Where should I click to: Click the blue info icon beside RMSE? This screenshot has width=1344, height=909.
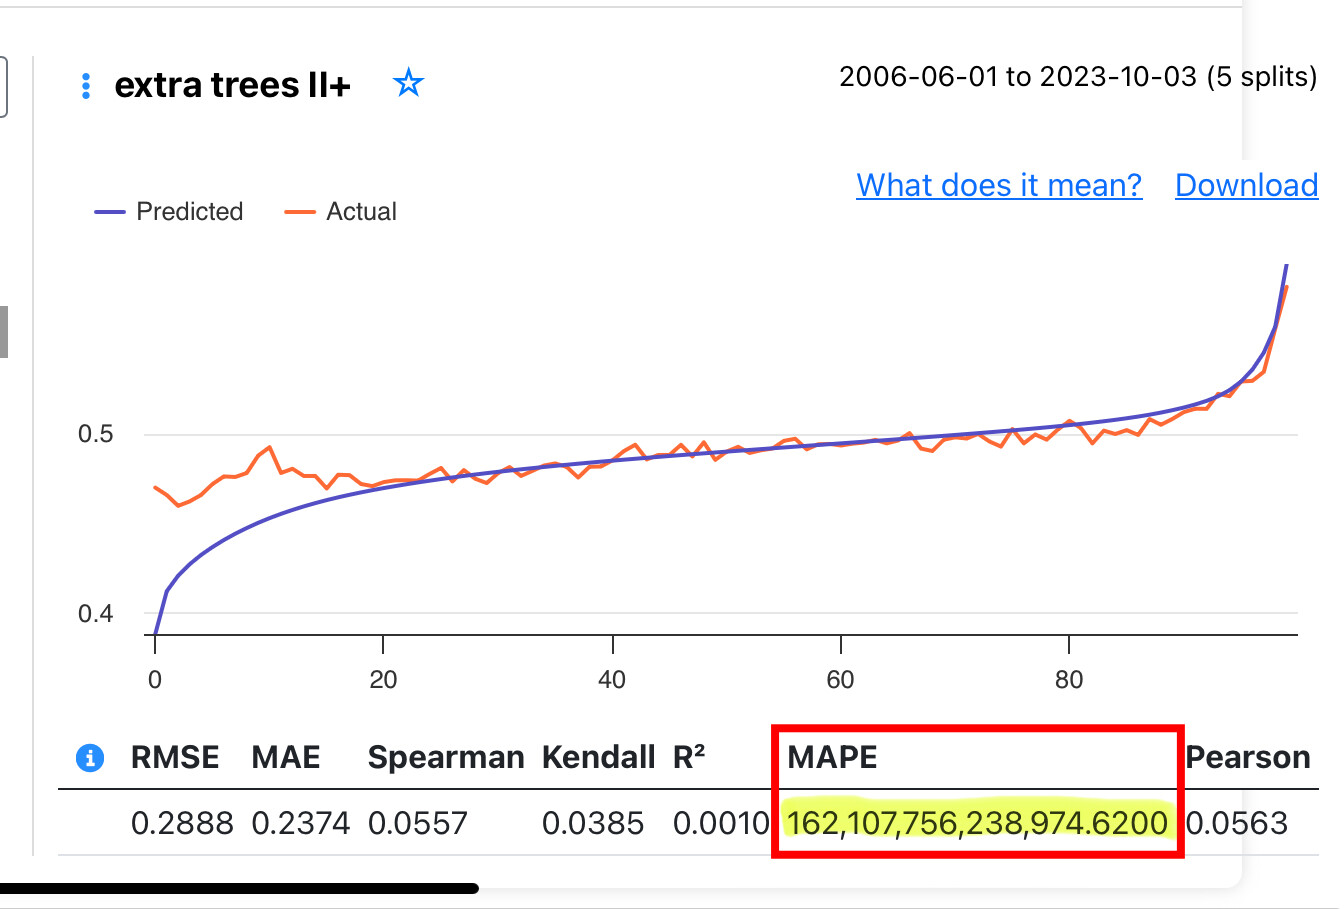pyautogui.click(x=90, y=758)
